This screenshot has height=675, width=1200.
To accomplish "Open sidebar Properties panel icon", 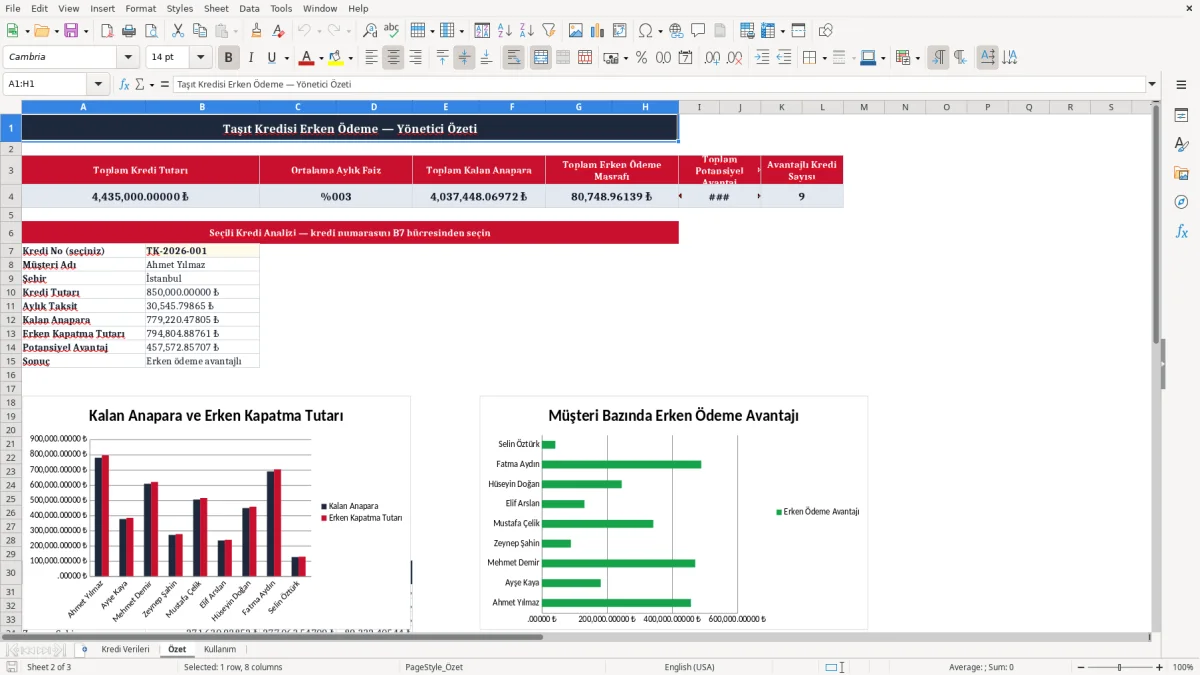I will pyautogui.click(x=1181, y=116).
